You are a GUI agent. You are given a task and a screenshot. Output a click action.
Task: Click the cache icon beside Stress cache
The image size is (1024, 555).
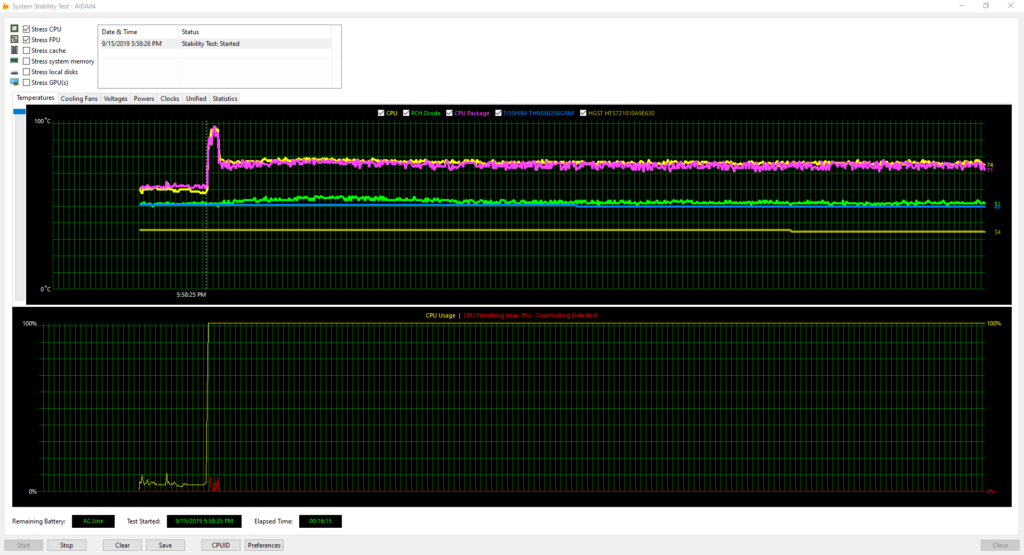point(14,50)
